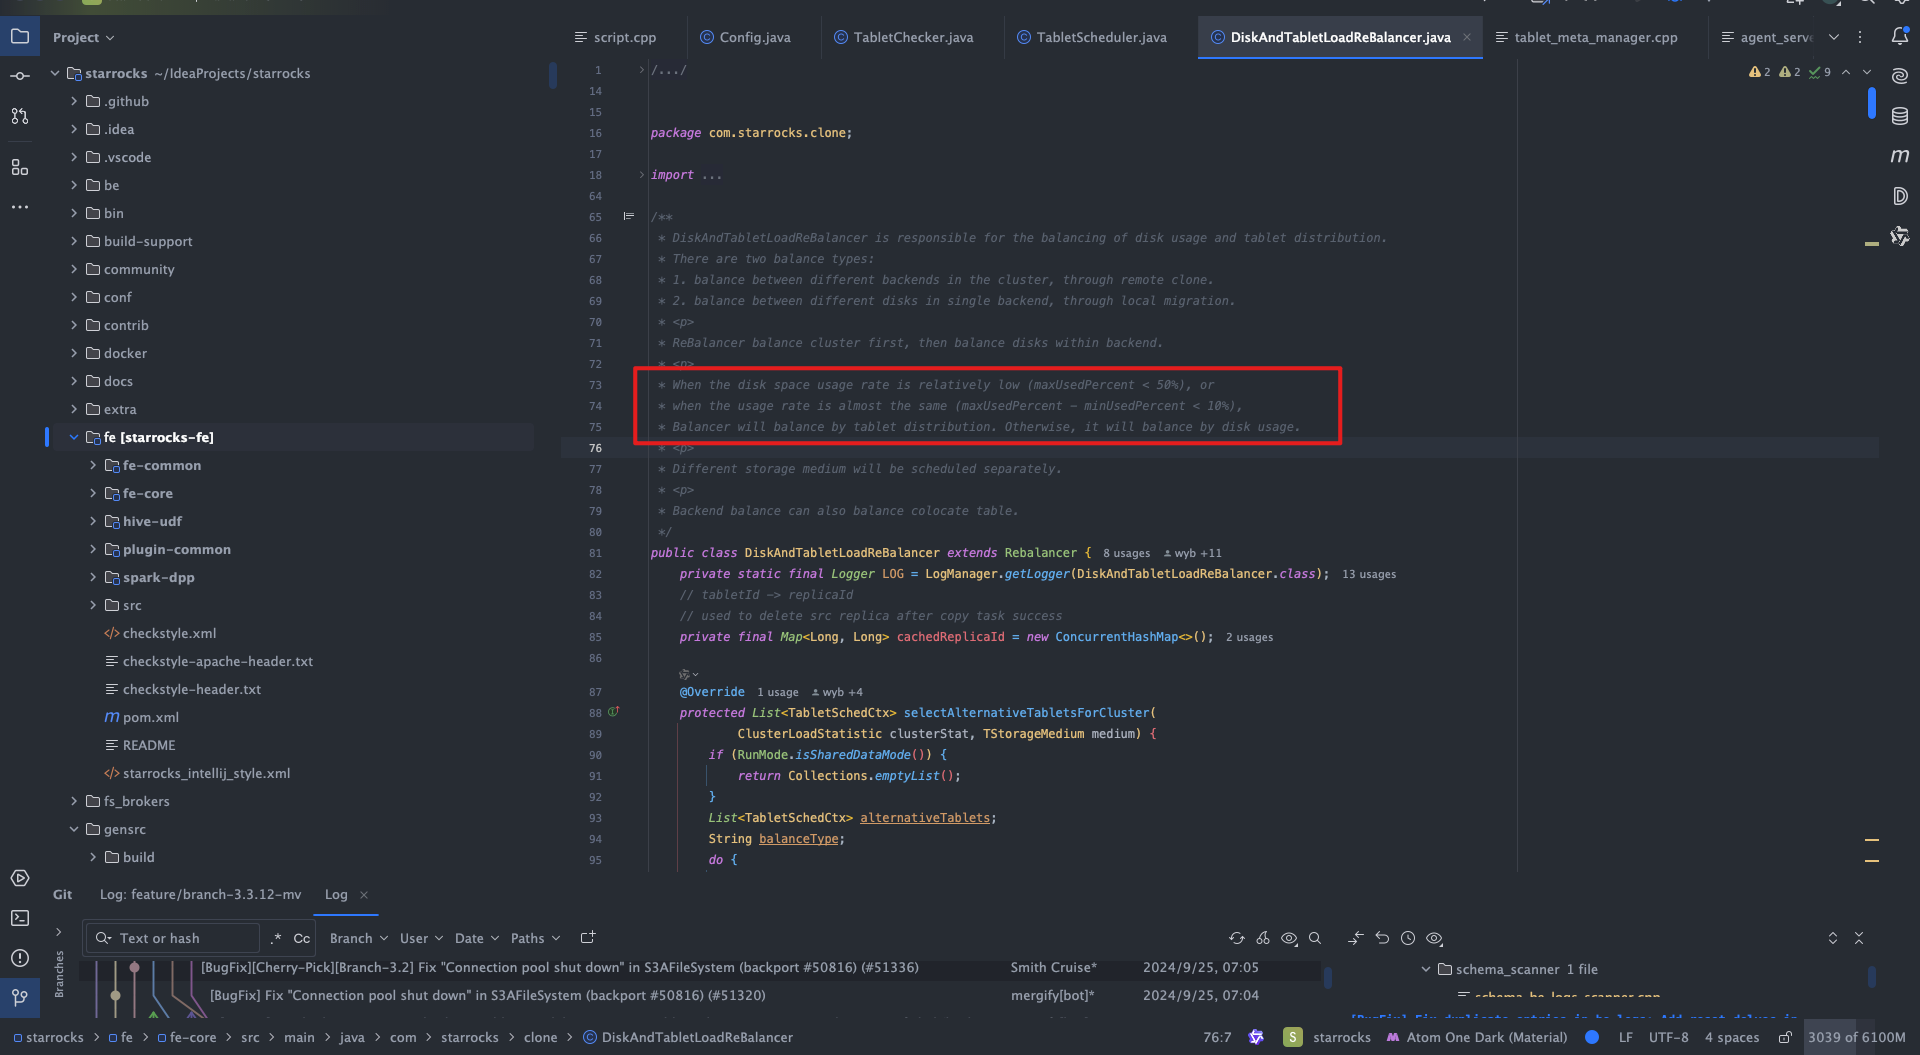Click the Show Diff arrows icon in commit details
The height and width of the screenshot is (1055, 1920).
click(1355, 938)
